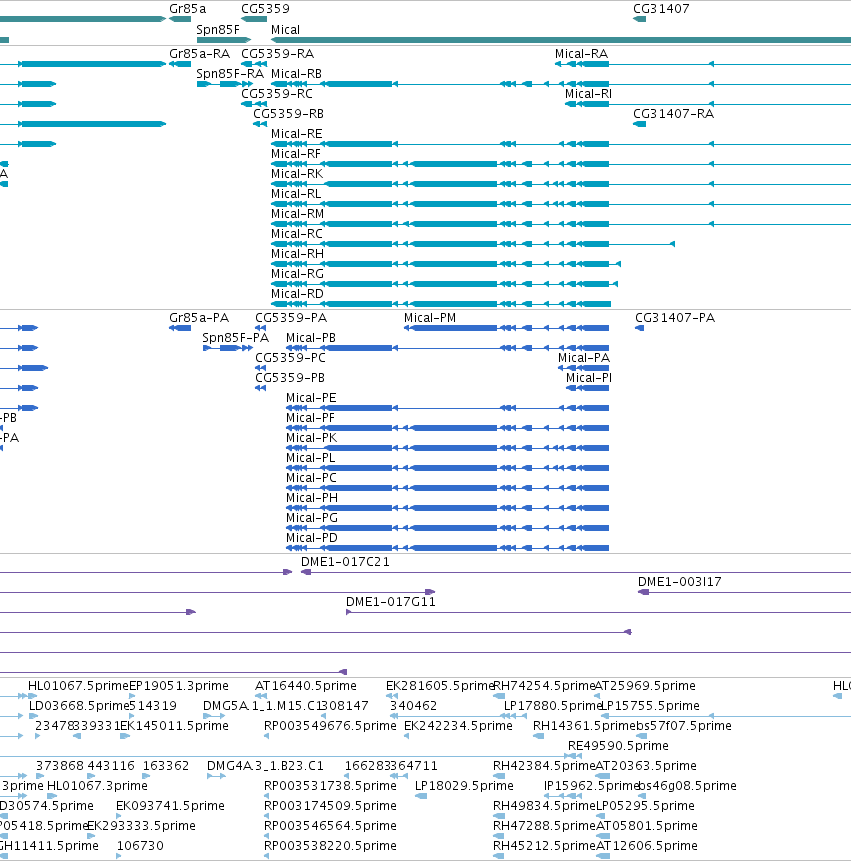
Task: Click the Gr85a gene label
Action: [188, 9]
